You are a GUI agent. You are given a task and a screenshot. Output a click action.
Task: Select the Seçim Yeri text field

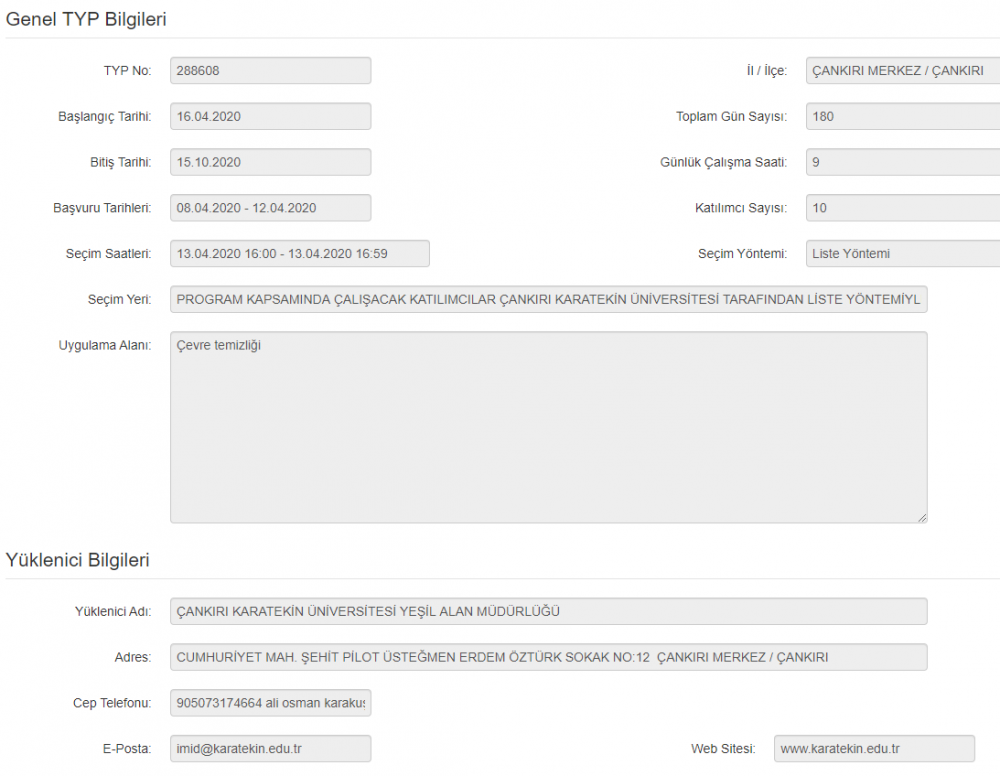click(548, 299)
